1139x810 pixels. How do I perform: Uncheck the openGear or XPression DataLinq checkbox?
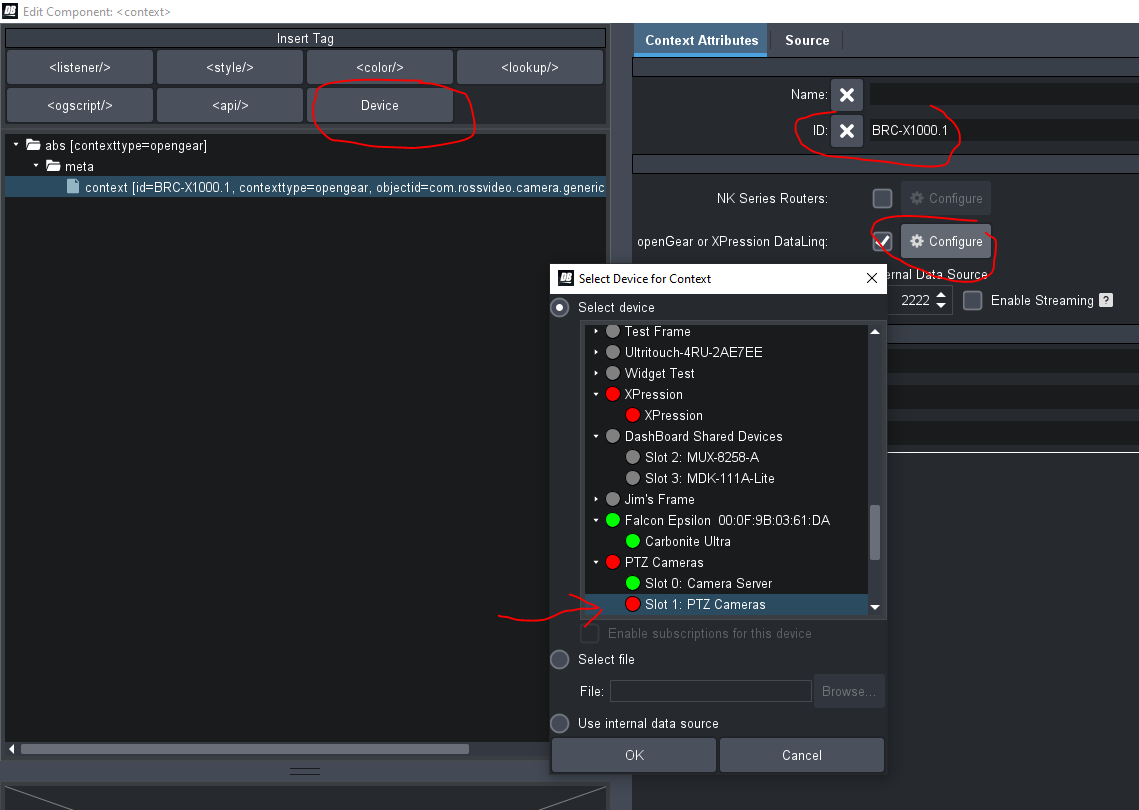(x=882, y=241)
